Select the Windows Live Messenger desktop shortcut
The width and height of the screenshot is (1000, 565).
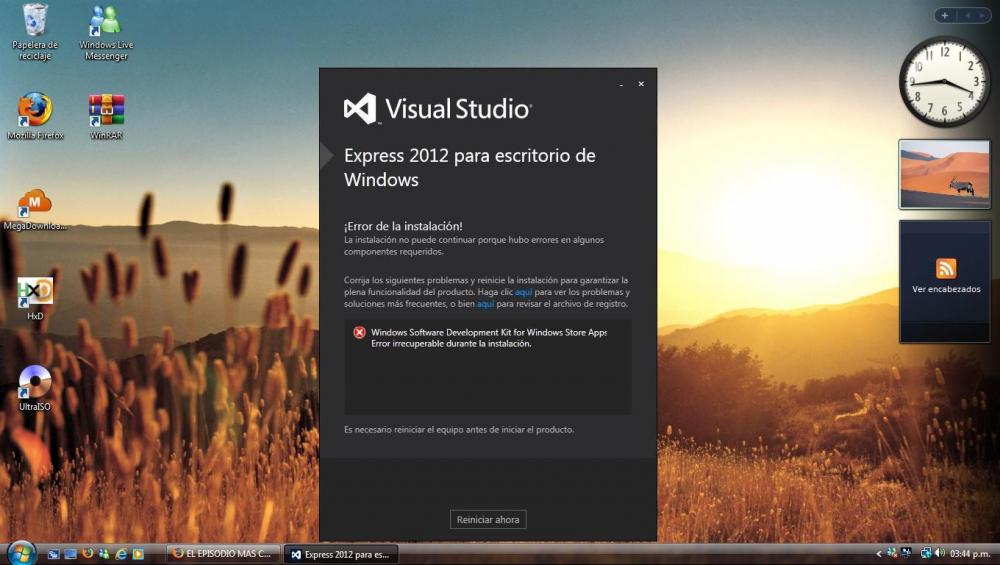click(106, 32)
